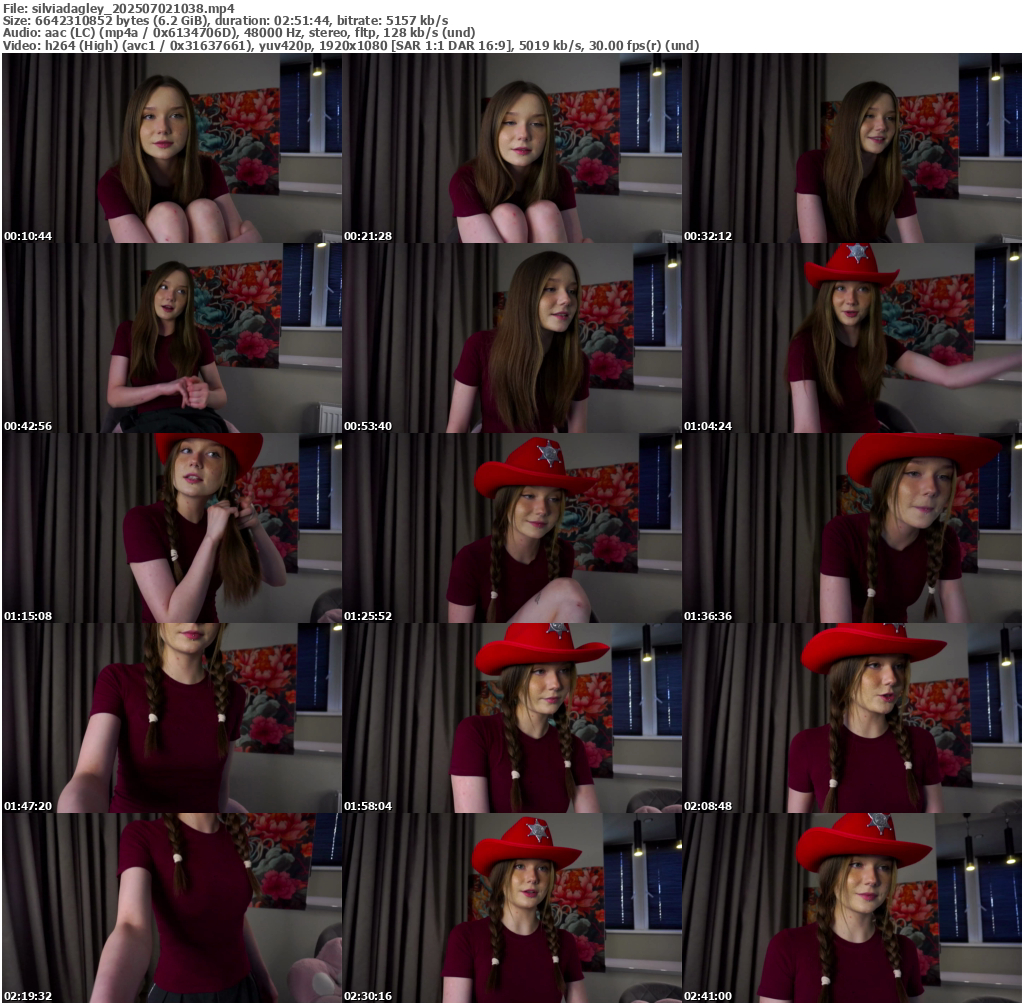This screenshot has width=1024, height=1003.
Task: Click the frame at timestamp 01:58:04
Action: 512,718
